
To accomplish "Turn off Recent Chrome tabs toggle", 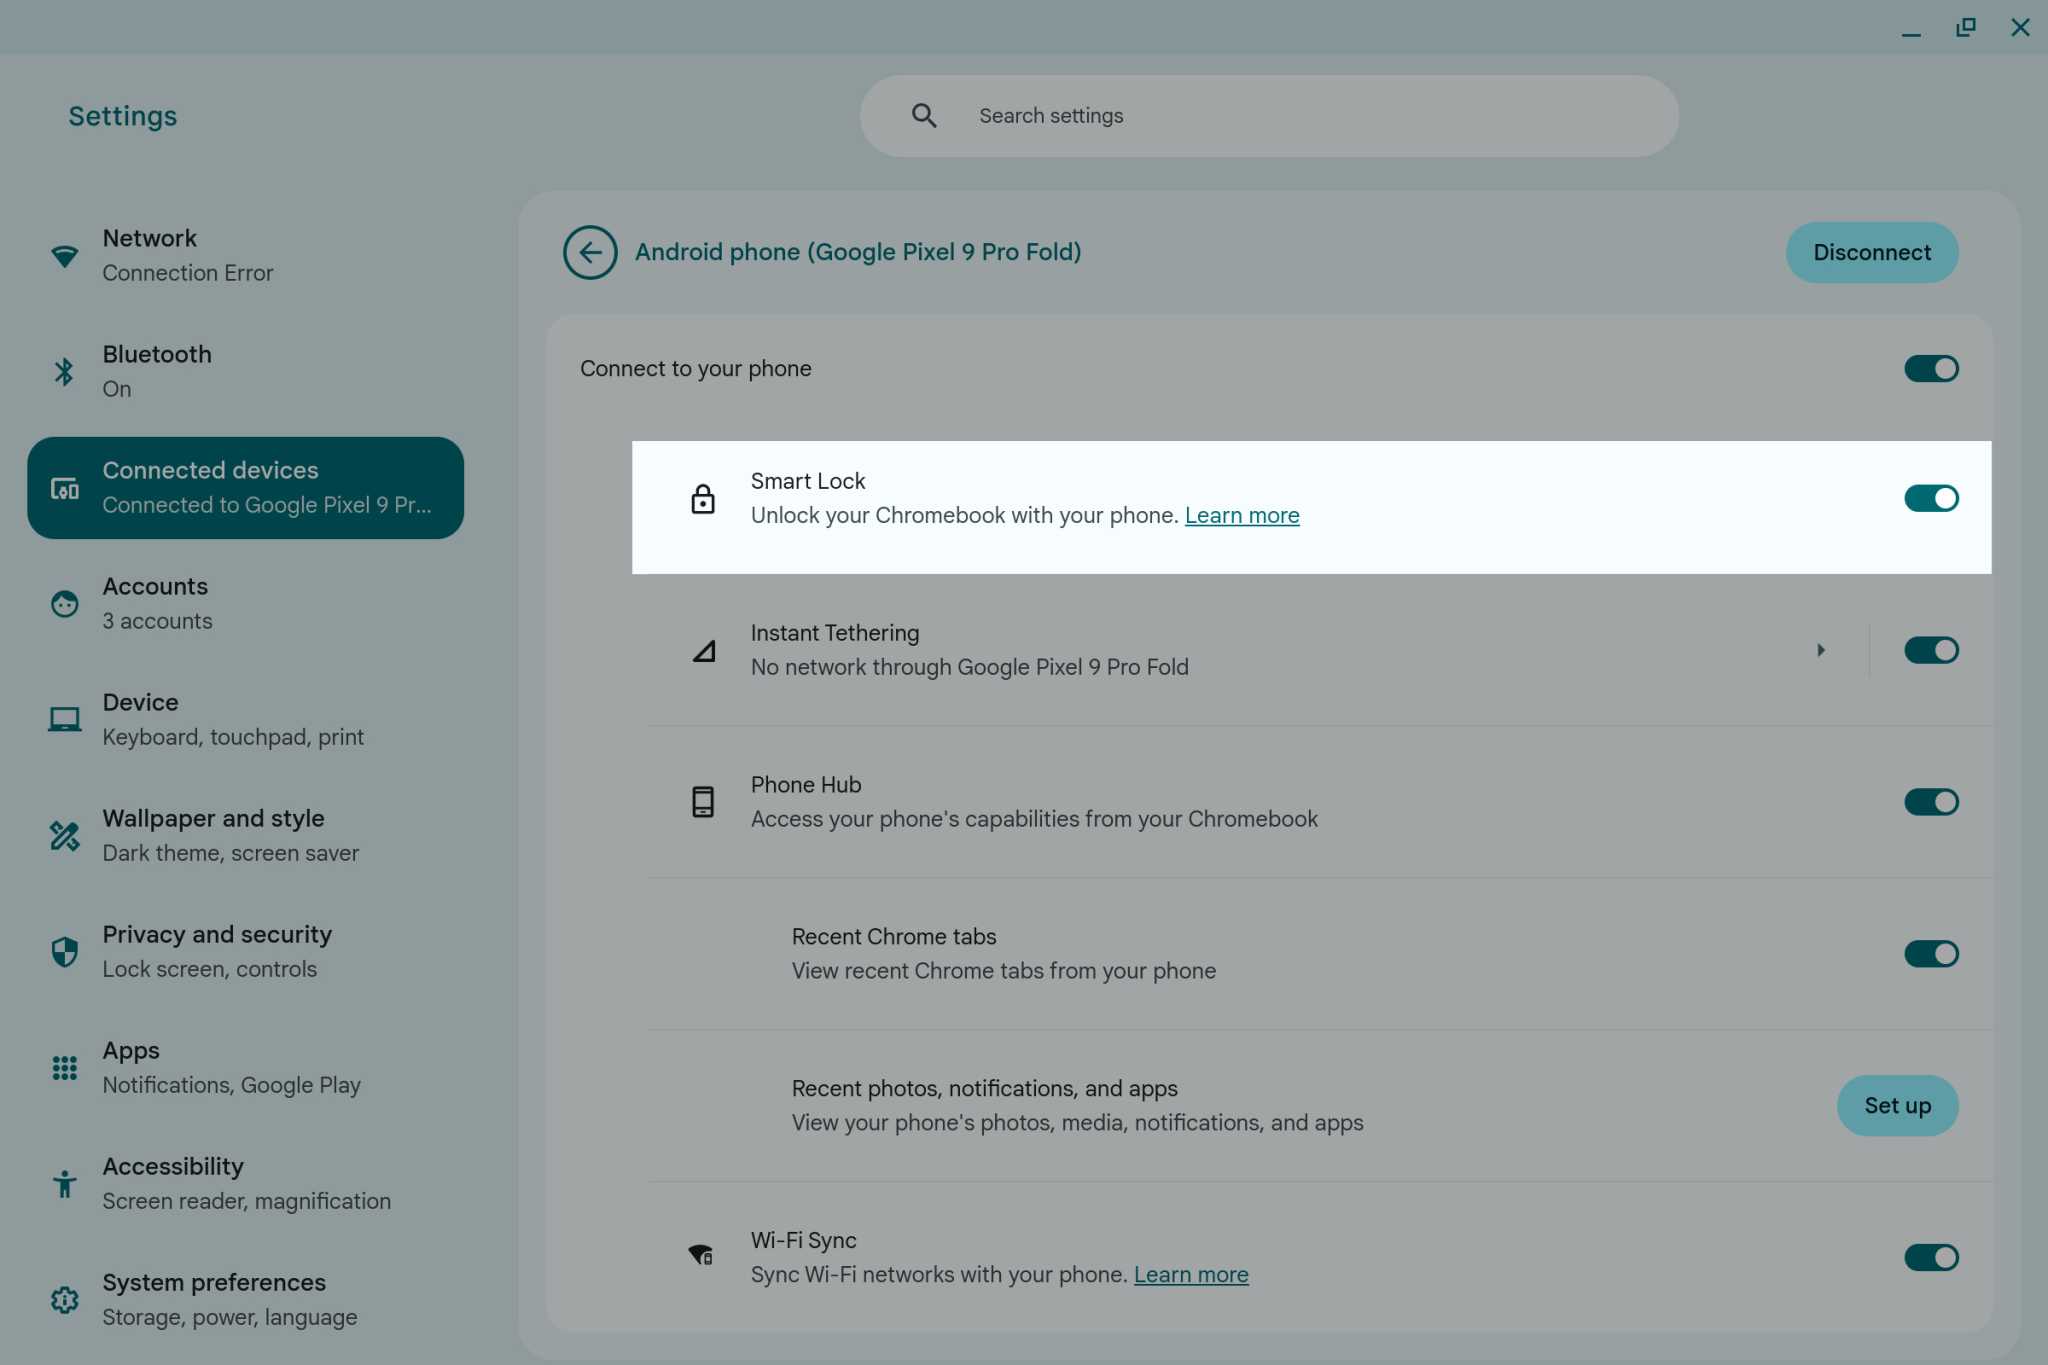I will point(1930,953).
